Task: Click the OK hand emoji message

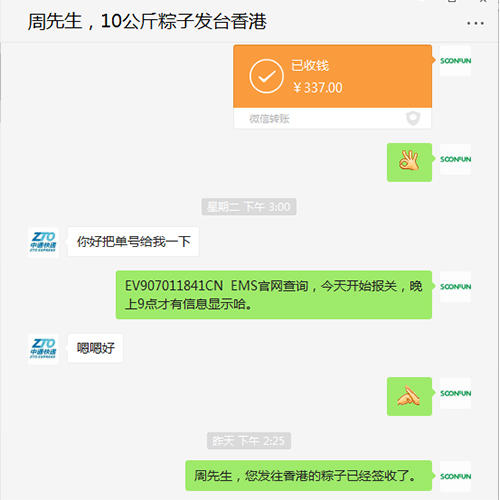Action: [409, 162]
